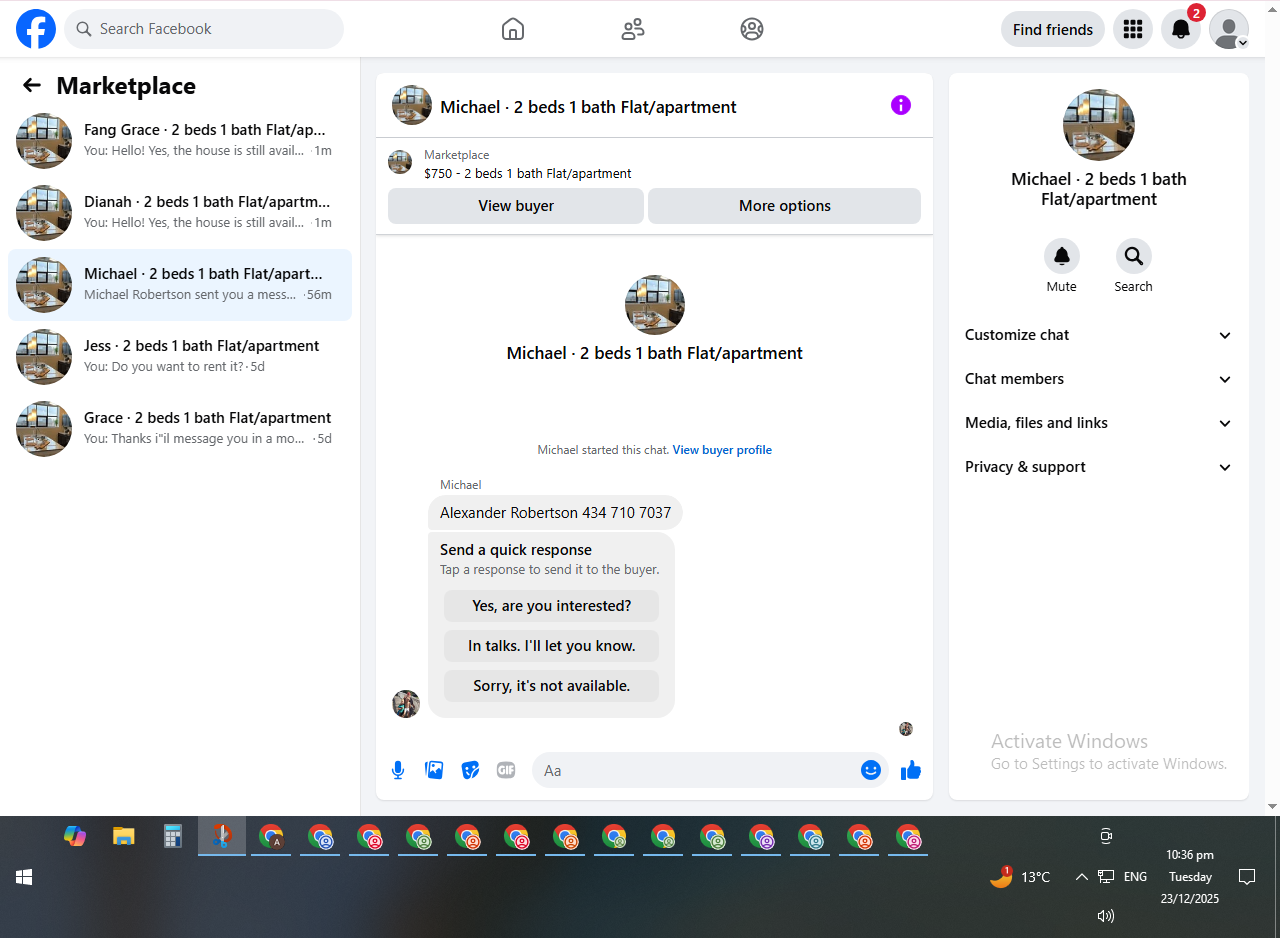This screenshot has width=1280, height=938.
Task: Send quick response 'Yes, are you interested?'
Action: pos(552,606)
